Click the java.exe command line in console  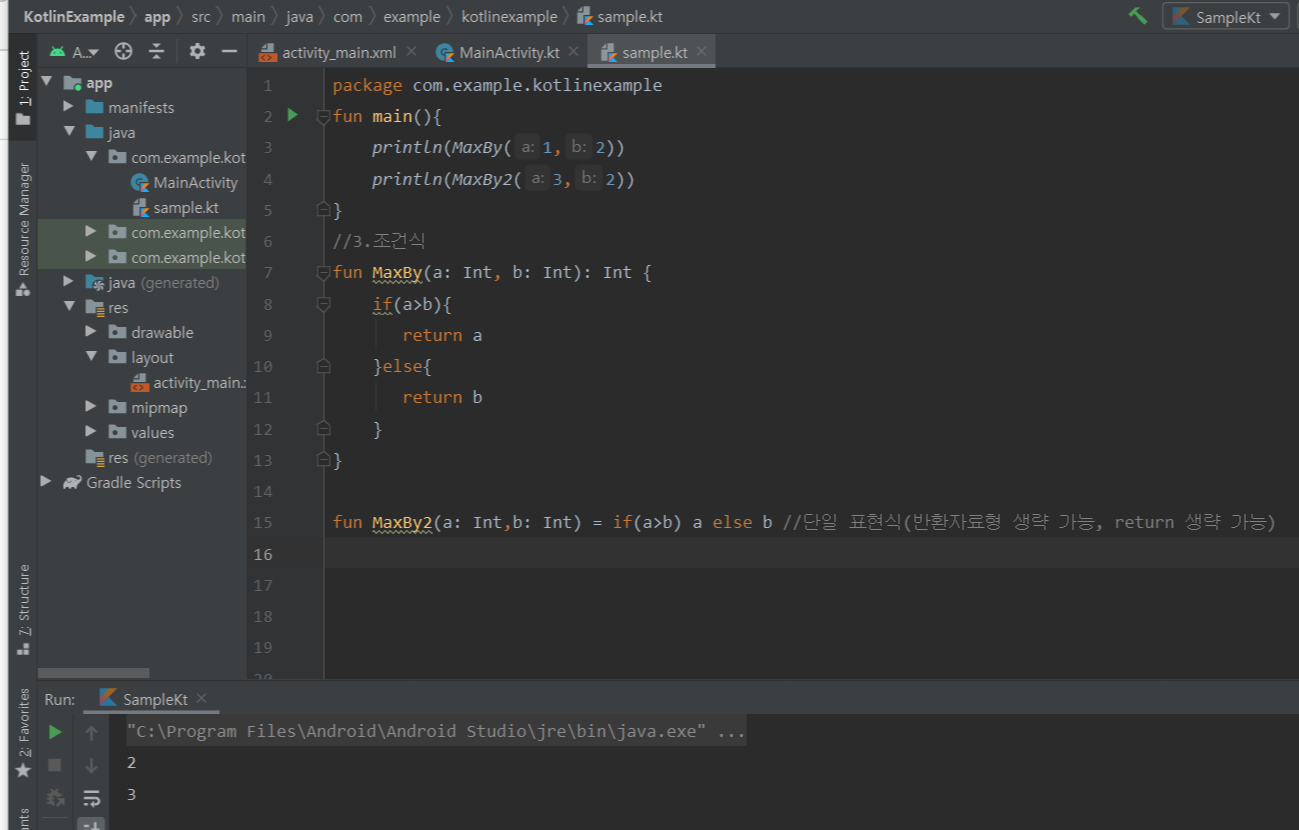pos(436,731)
